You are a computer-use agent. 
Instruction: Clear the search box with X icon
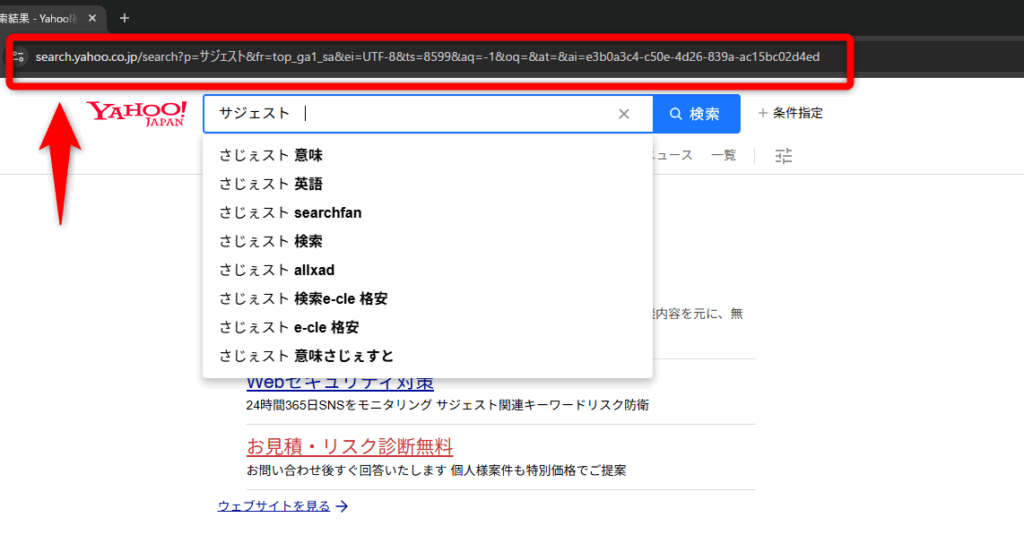[x=624, y=114]
